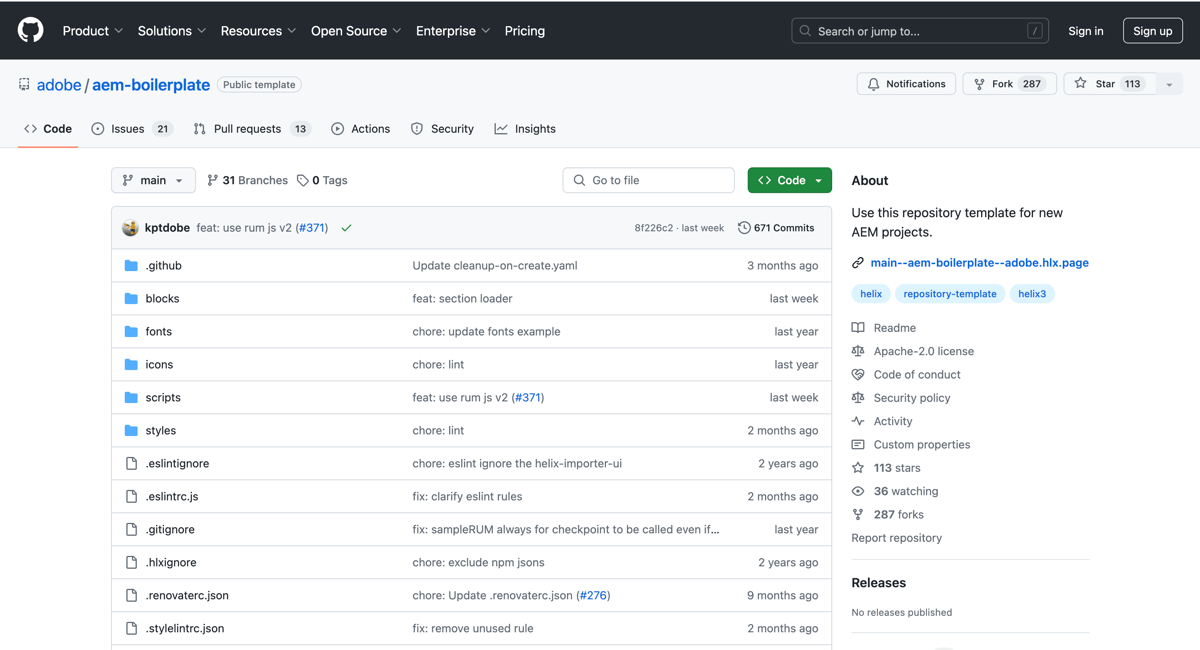Screen dimensions: 1200x650
Task: Click the clock icon beside 671 Commits
Action: pyautogui.click(x=742, y=228)
